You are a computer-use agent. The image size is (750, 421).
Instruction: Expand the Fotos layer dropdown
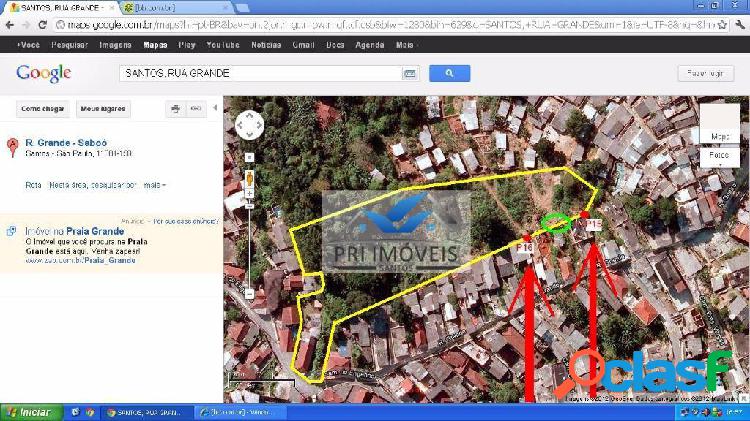719,157
